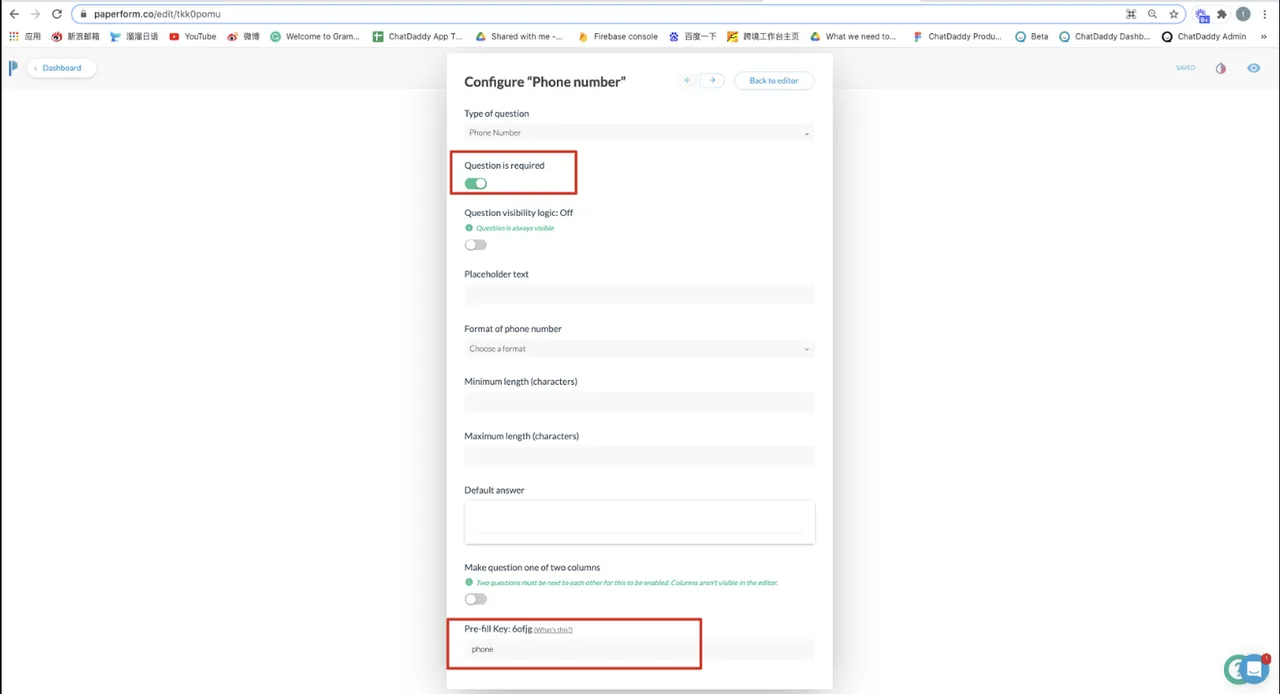Viewport: 1280px width, 694px height.
Task: Disable the Question is required toggle
Action: 476,184
